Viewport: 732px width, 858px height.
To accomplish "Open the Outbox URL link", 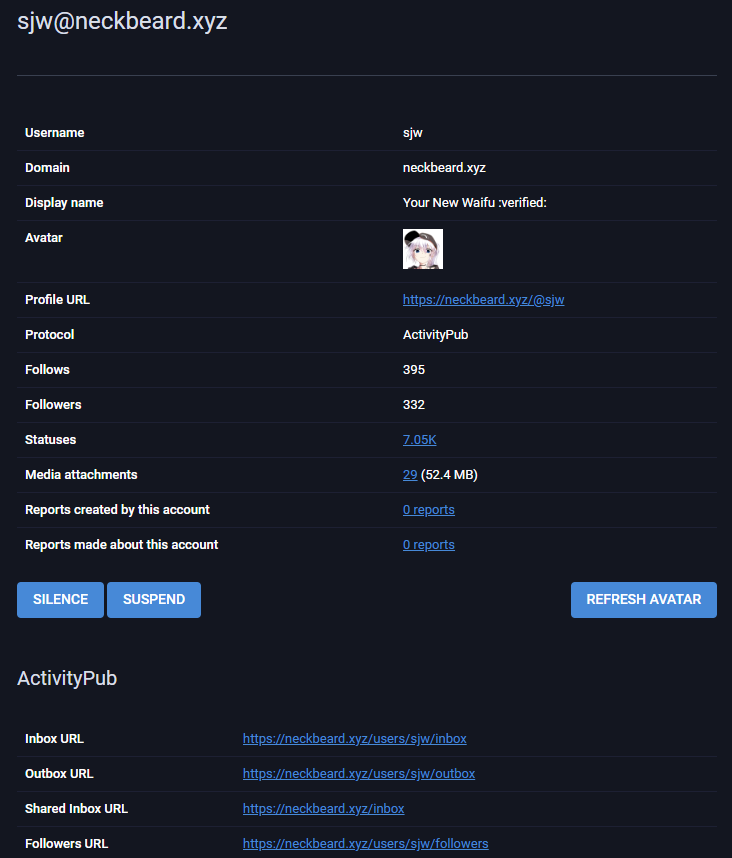I will click(x=359, y=774).
